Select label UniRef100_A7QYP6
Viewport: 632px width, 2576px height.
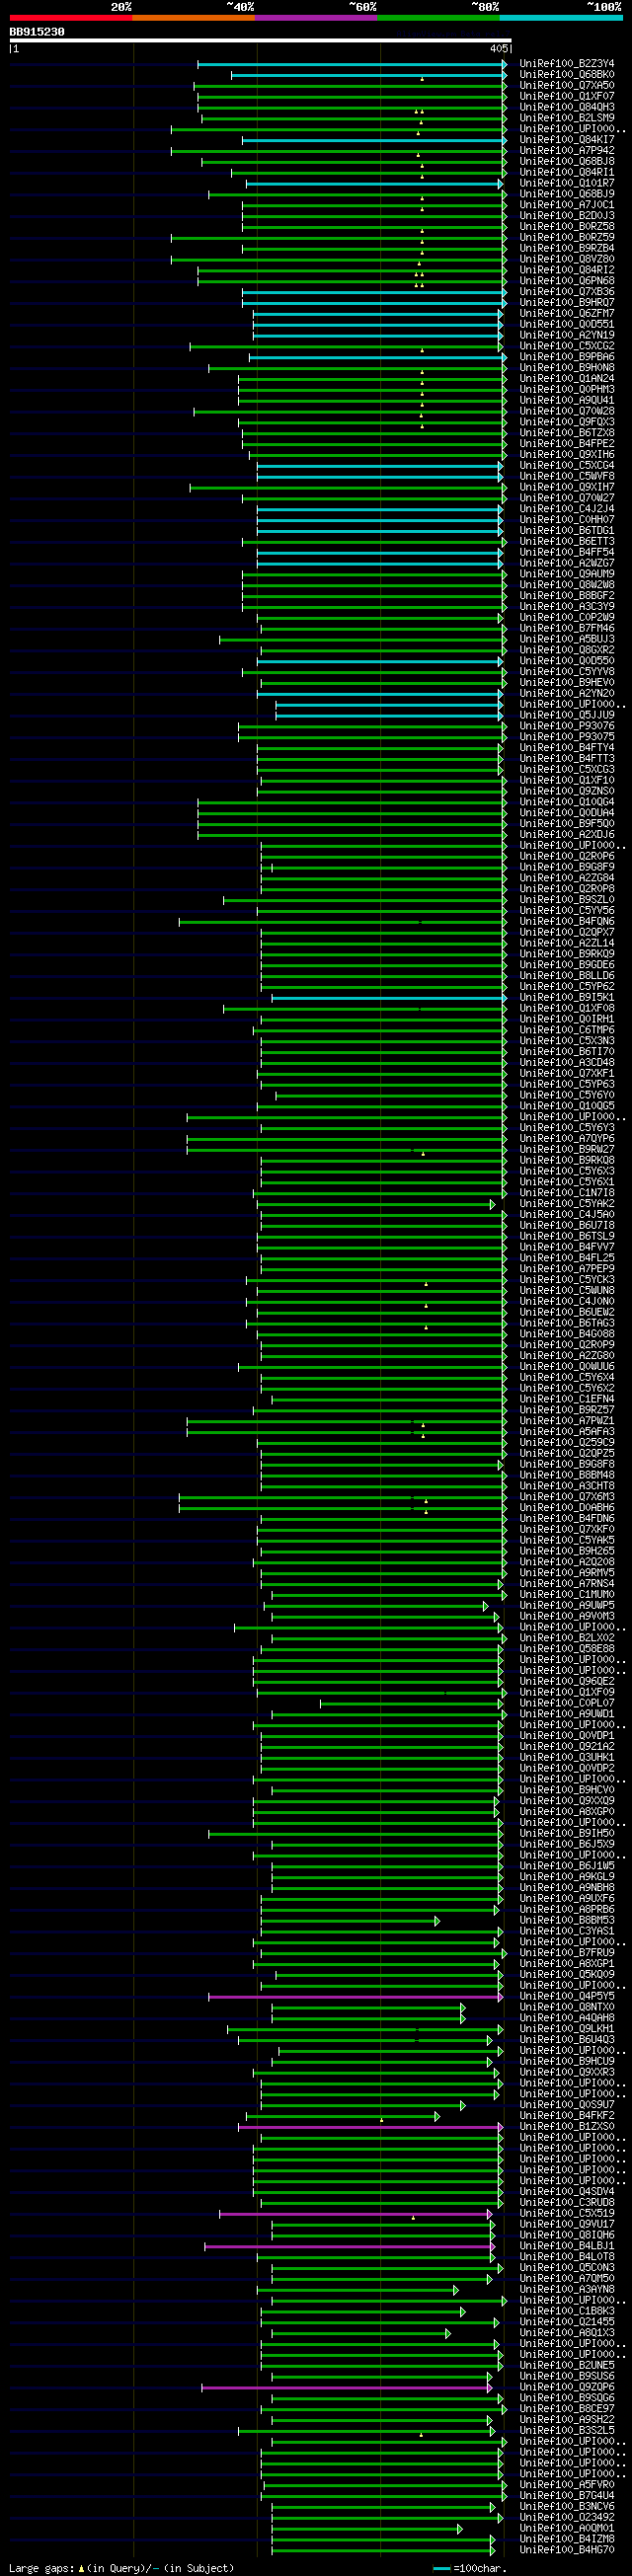567,1139
